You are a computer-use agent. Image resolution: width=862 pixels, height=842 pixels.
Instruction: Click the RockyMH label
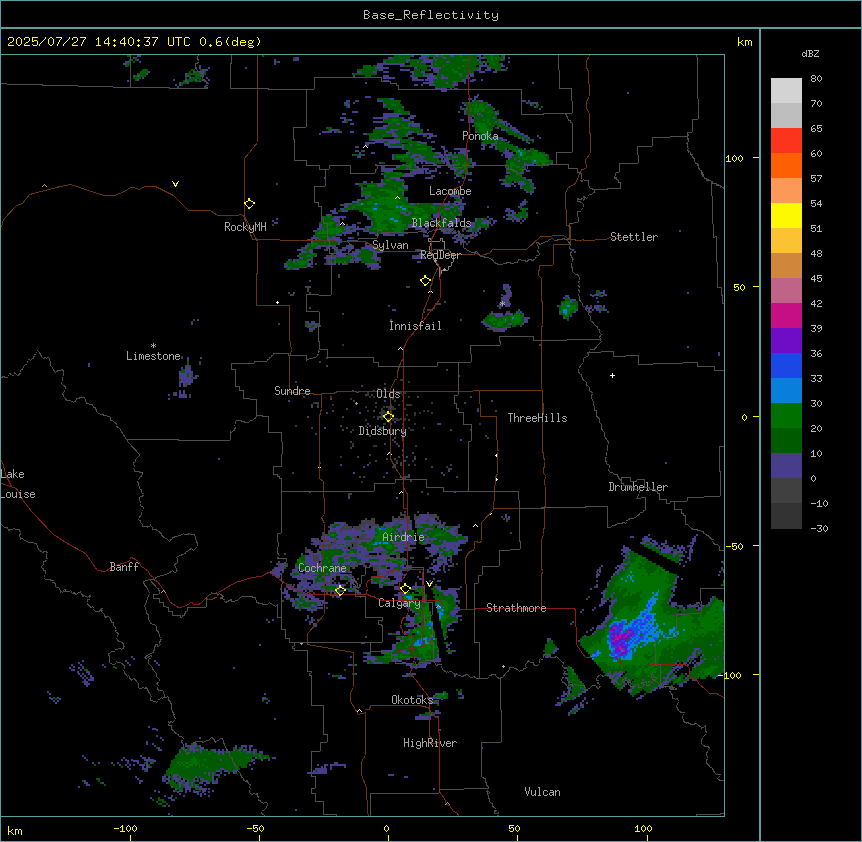point(245,227)
